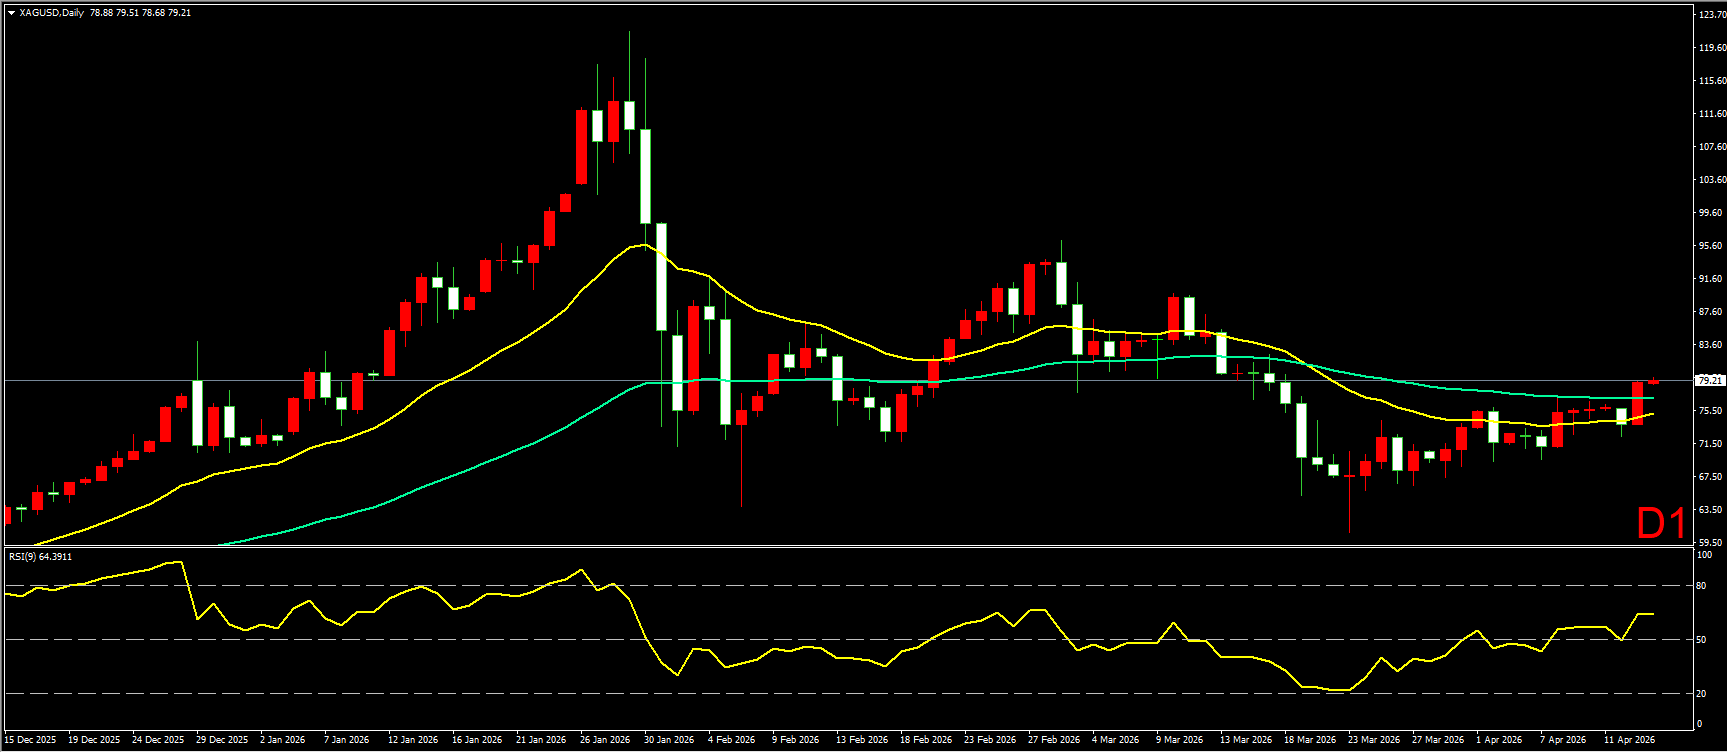Click the yellow moving average peak near 30 Jan

click(x=638, y=244)
